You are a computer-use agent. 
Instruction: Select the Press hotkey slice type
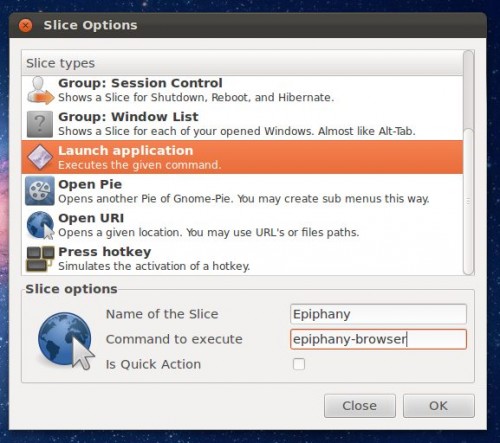242,259
